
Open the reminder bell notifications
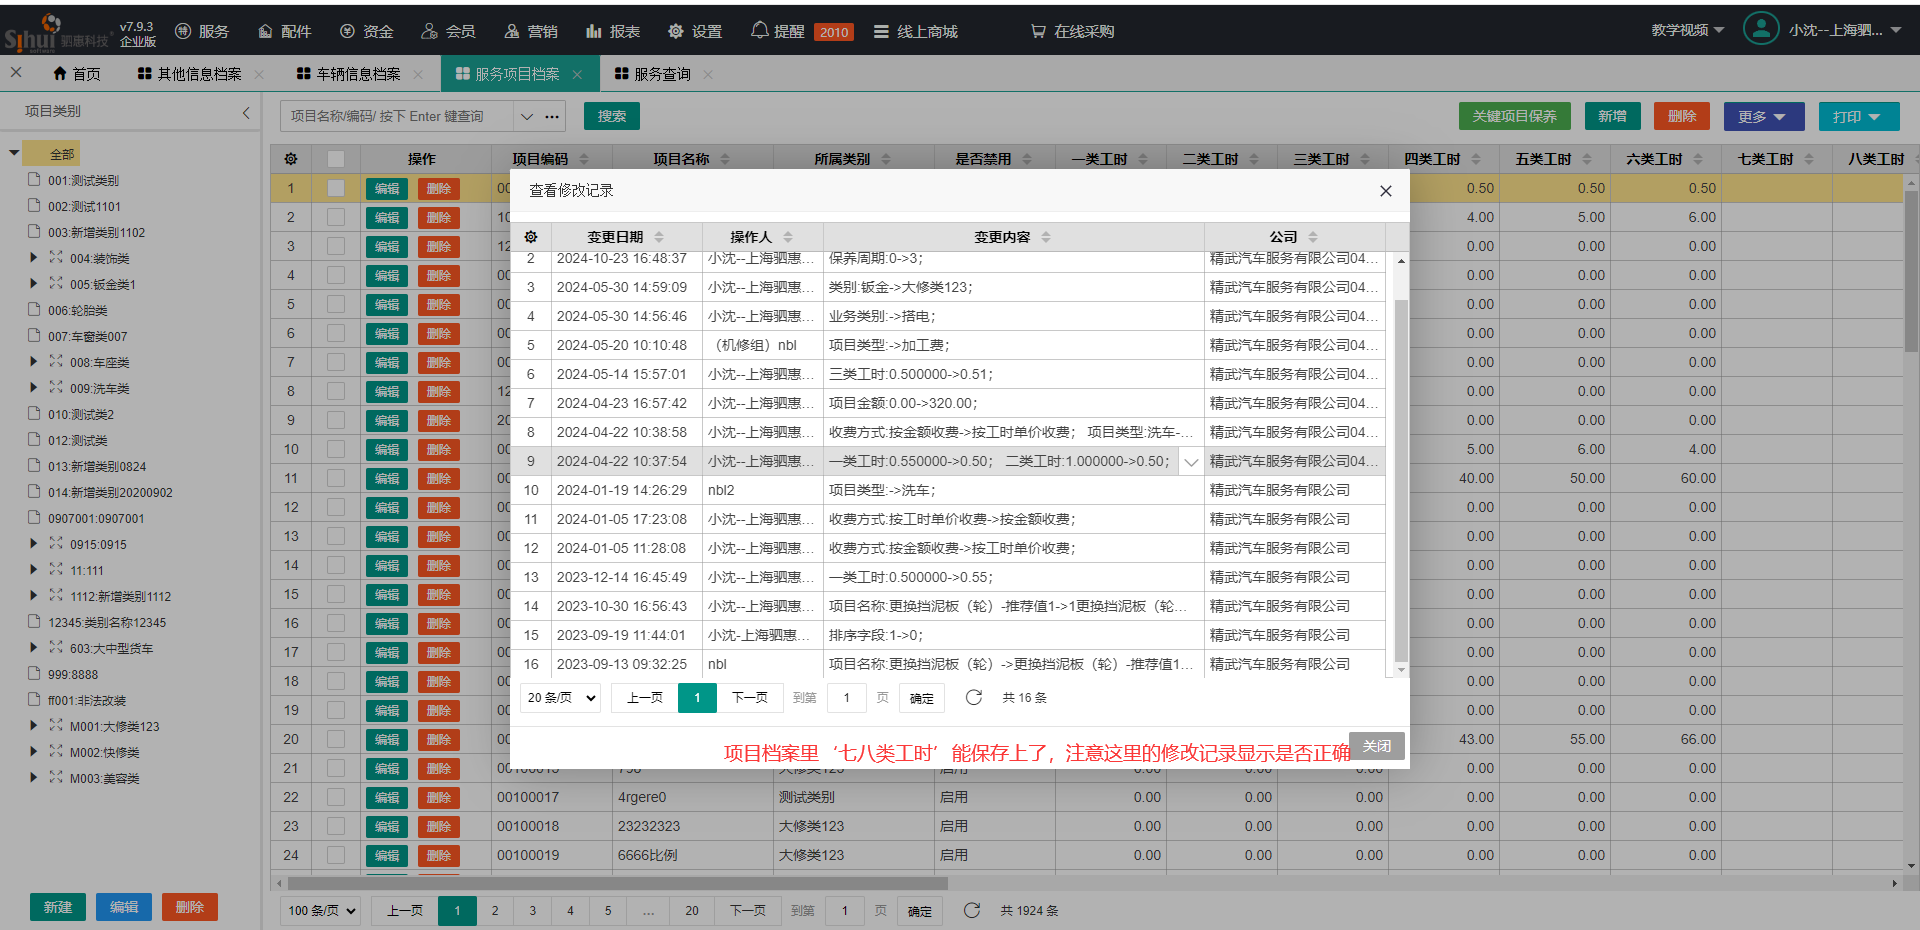[760, 31]
